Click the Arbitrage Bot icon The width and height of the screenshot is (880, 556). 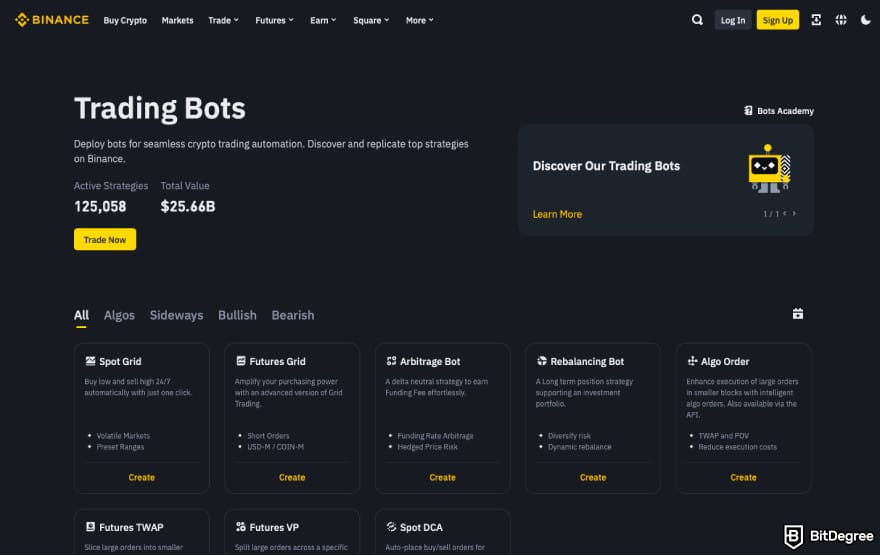click(391, 361)
